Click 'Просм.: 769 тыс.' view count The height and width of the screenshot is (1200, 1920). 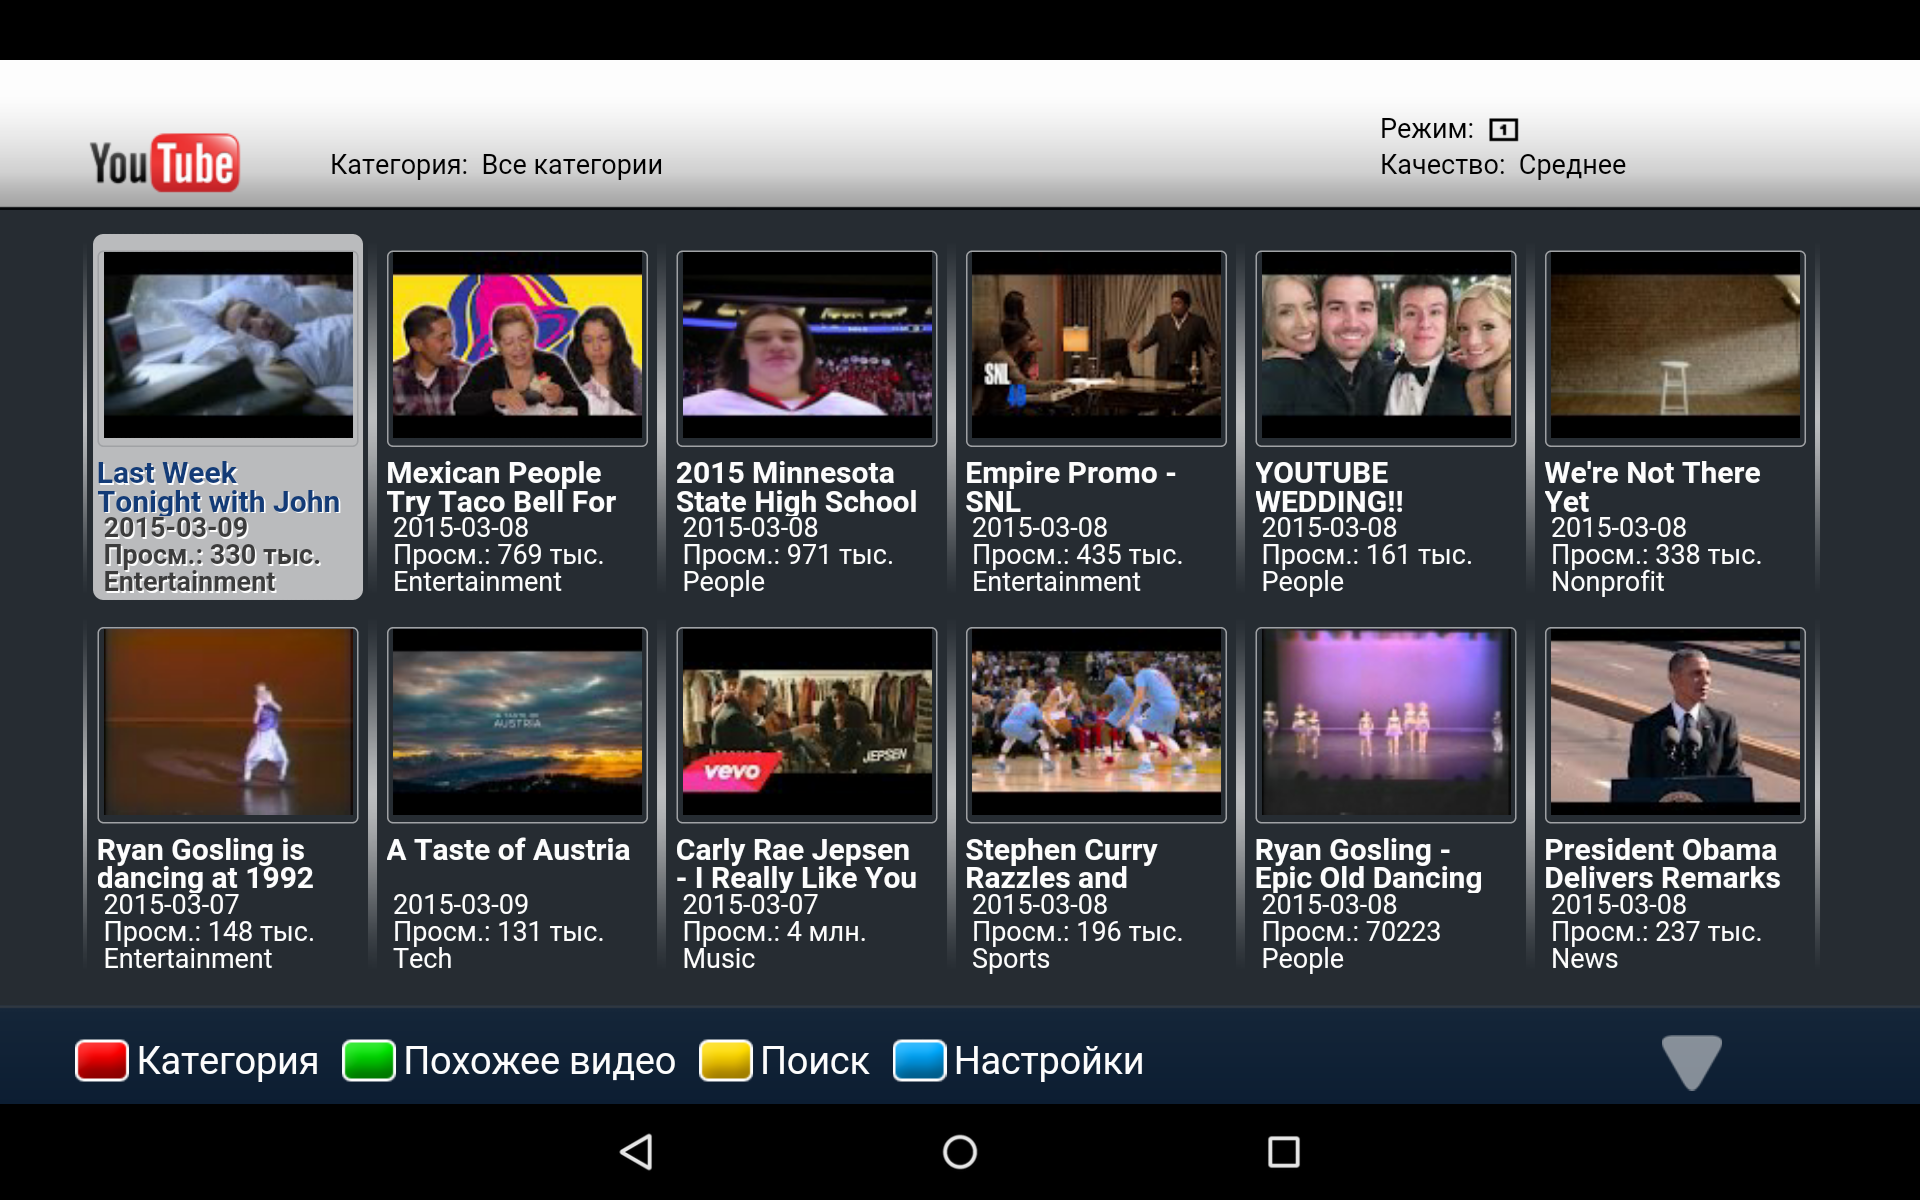(498, 555)
